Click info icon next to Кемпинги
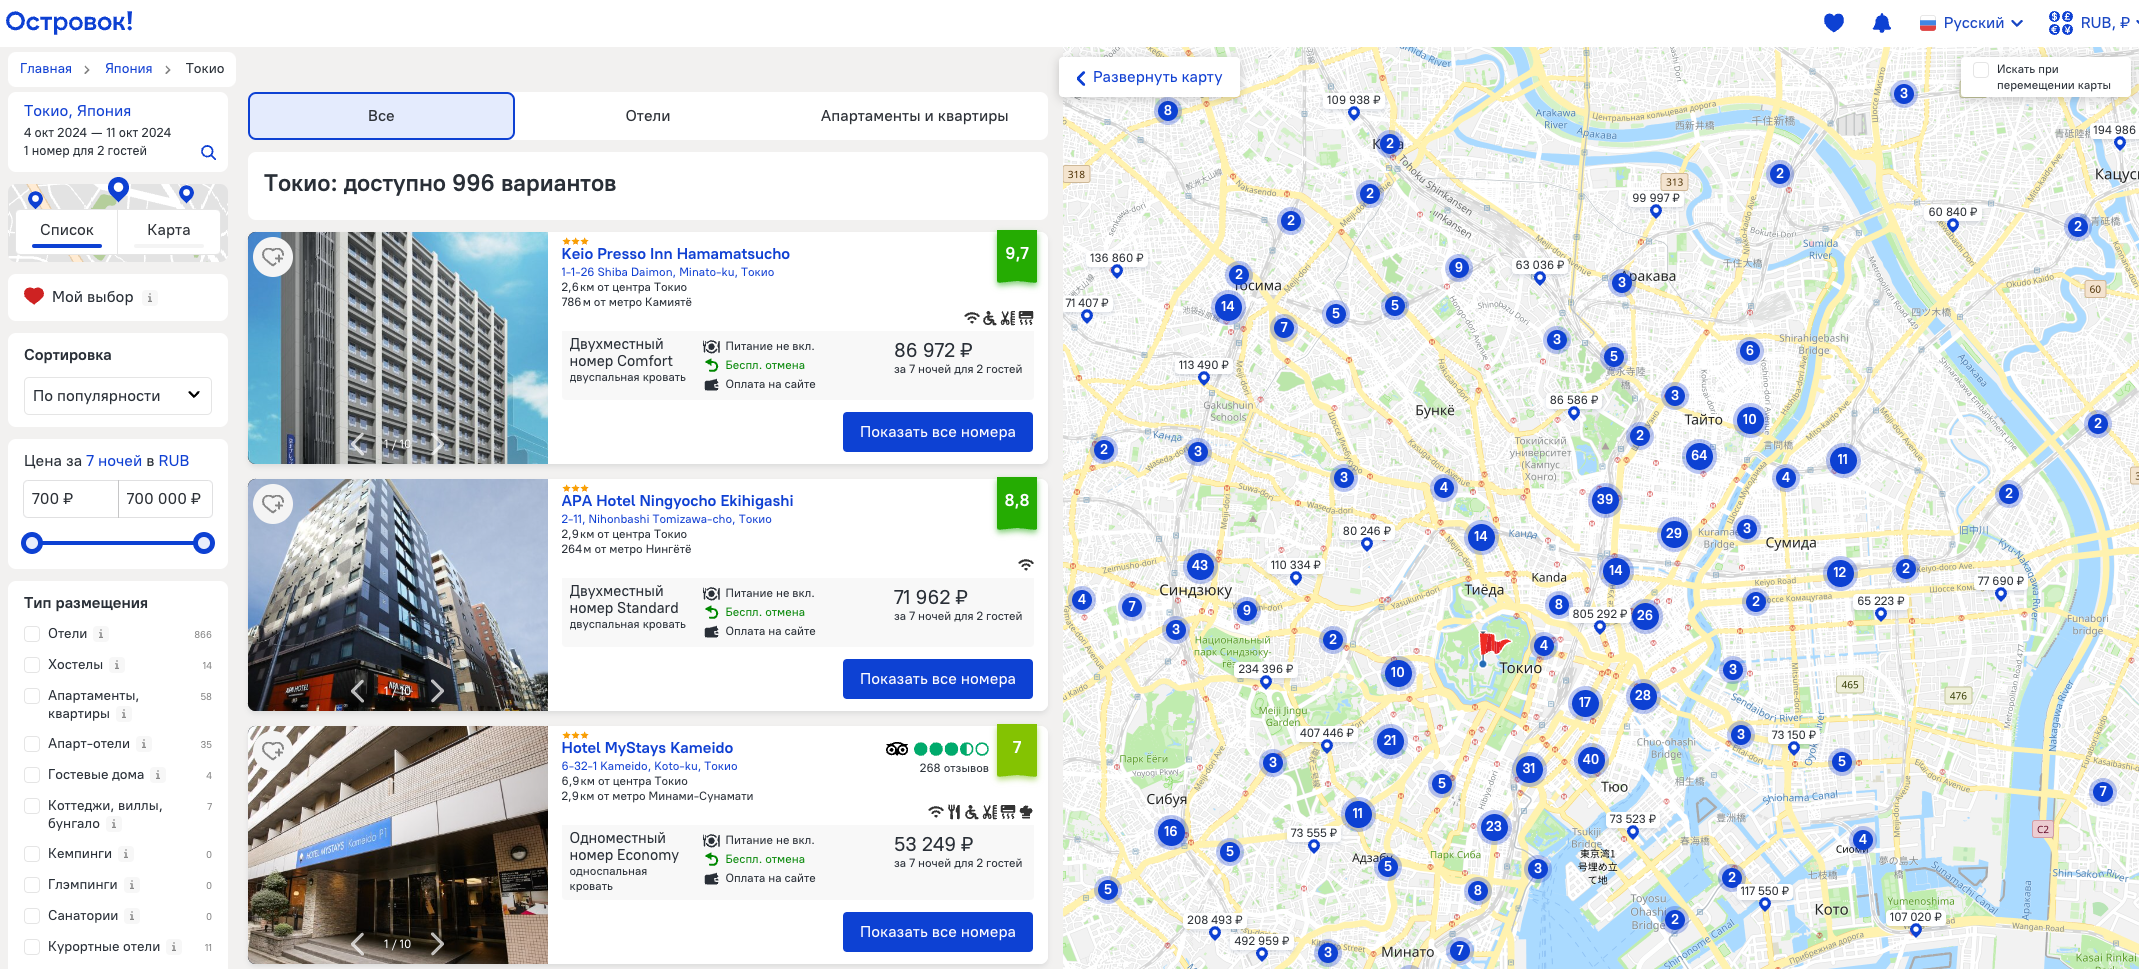2139x969 pixels. [126, 854]
